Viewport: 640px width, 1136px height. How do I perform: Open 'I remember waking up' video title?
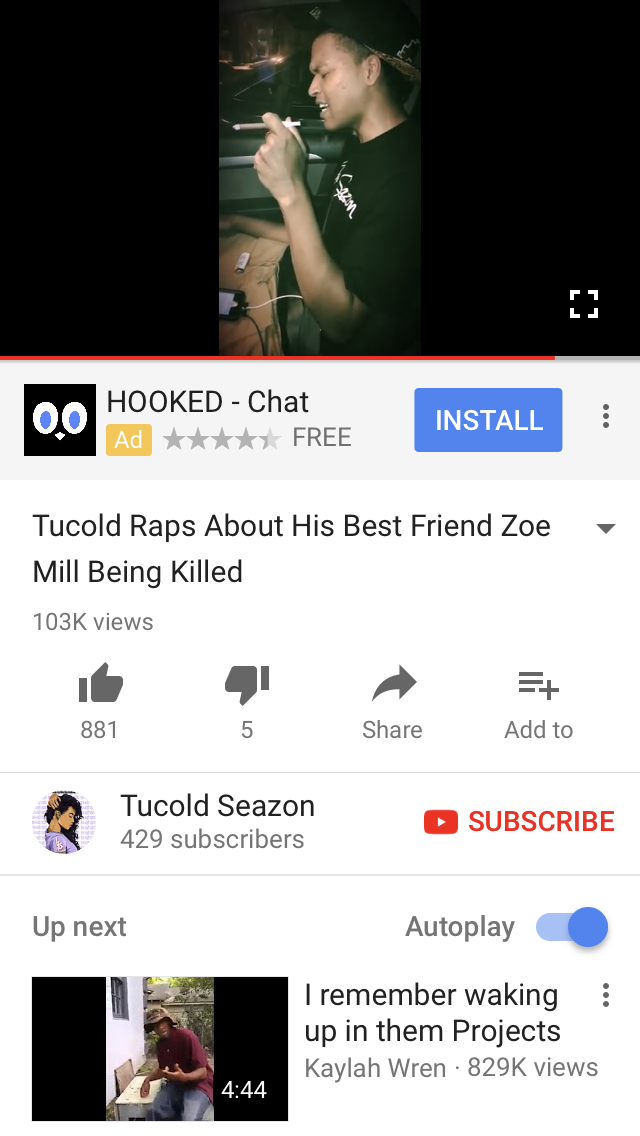(x=433, y=1013)
